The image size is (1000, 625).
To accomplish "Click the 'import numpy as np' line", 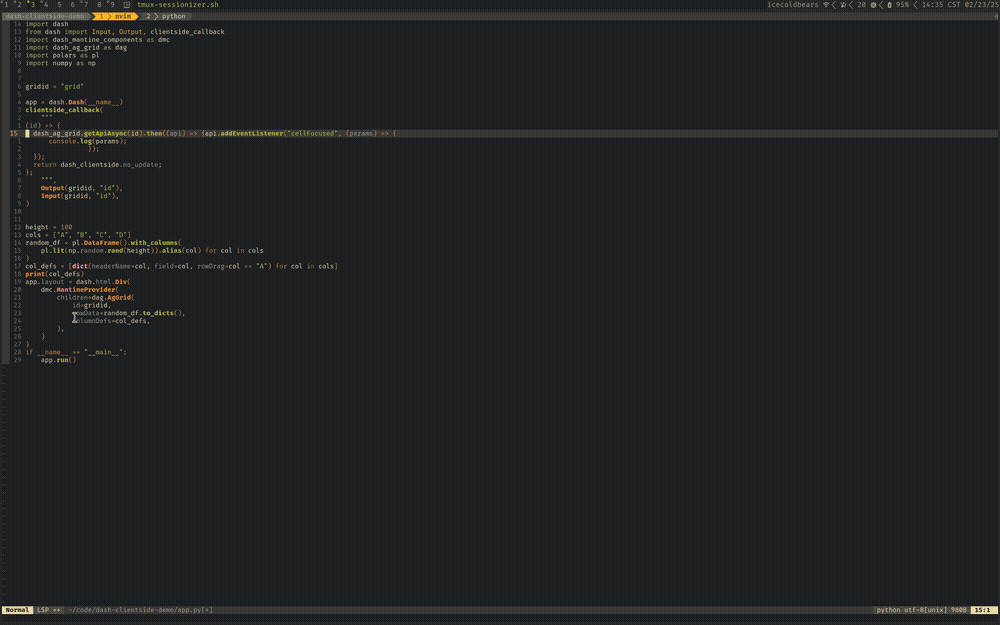I will (x=61, y=63).
